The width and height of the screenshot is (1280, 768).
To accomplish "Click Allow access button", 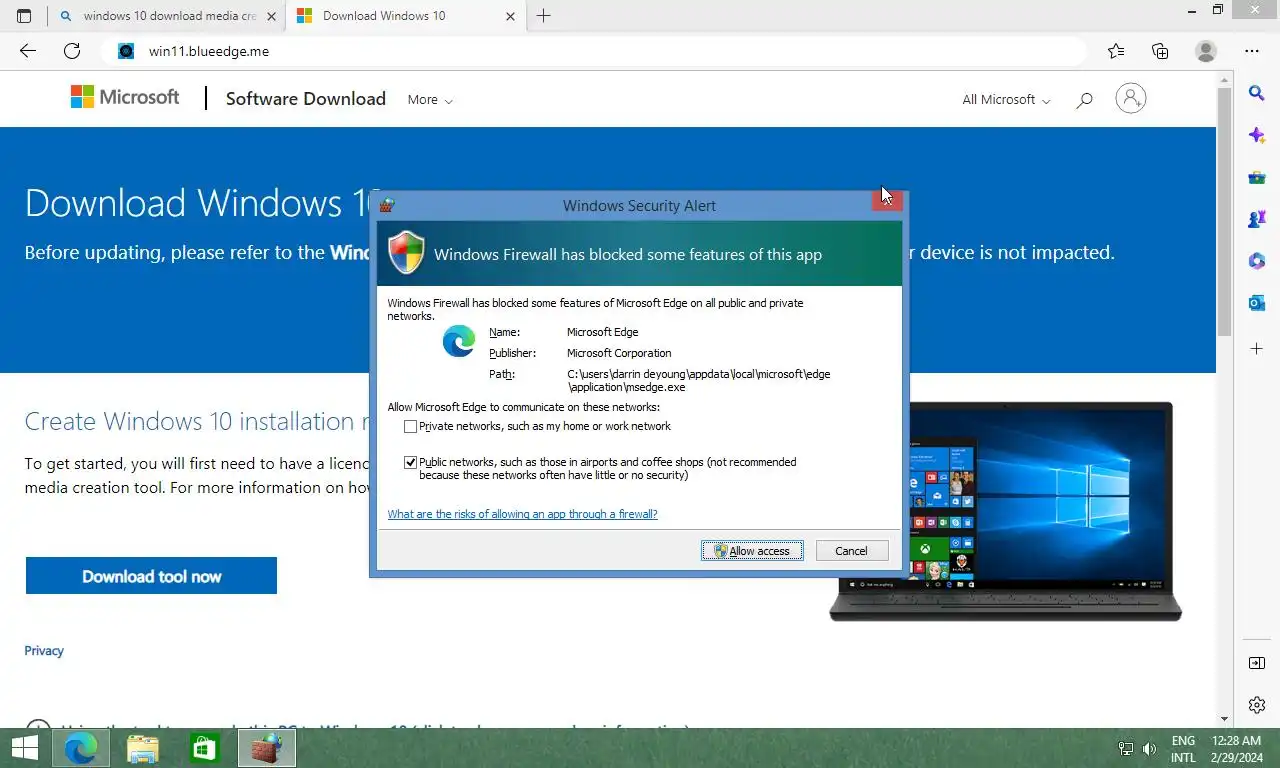I will (x=752, y=551).
